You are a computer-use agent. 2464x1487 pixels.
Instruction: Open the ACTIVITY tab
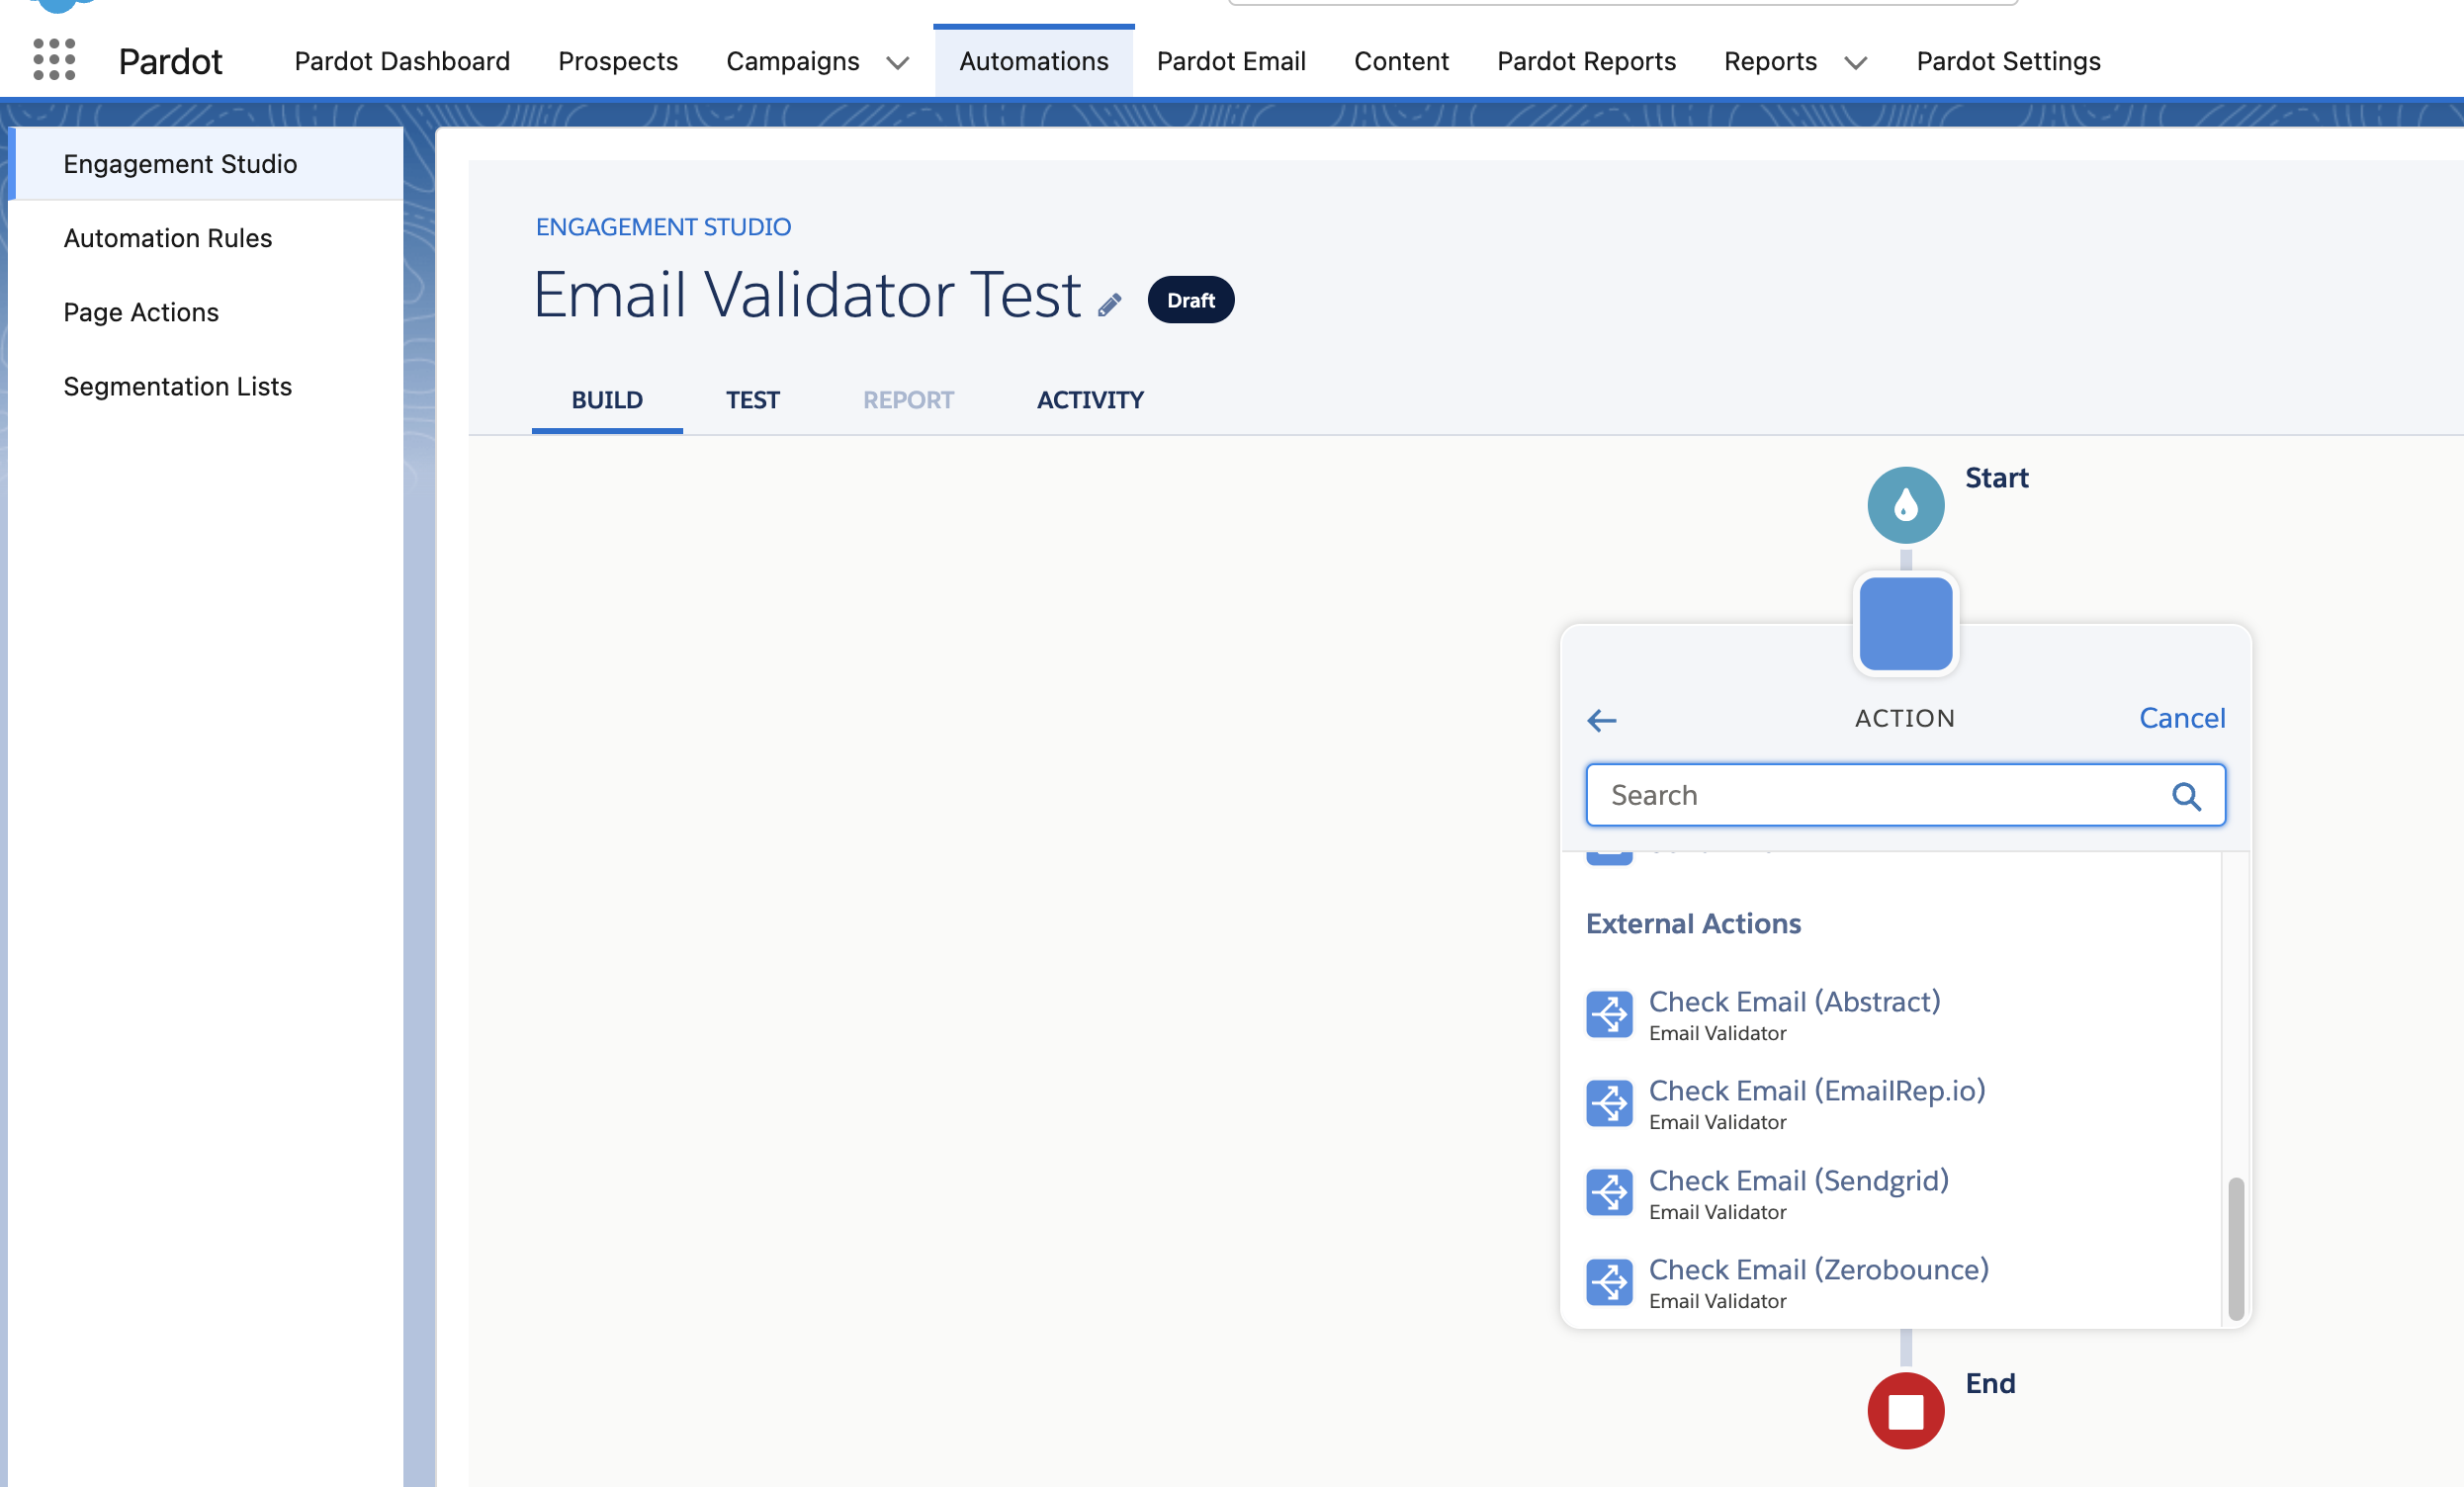click(x=1089, y=400)
